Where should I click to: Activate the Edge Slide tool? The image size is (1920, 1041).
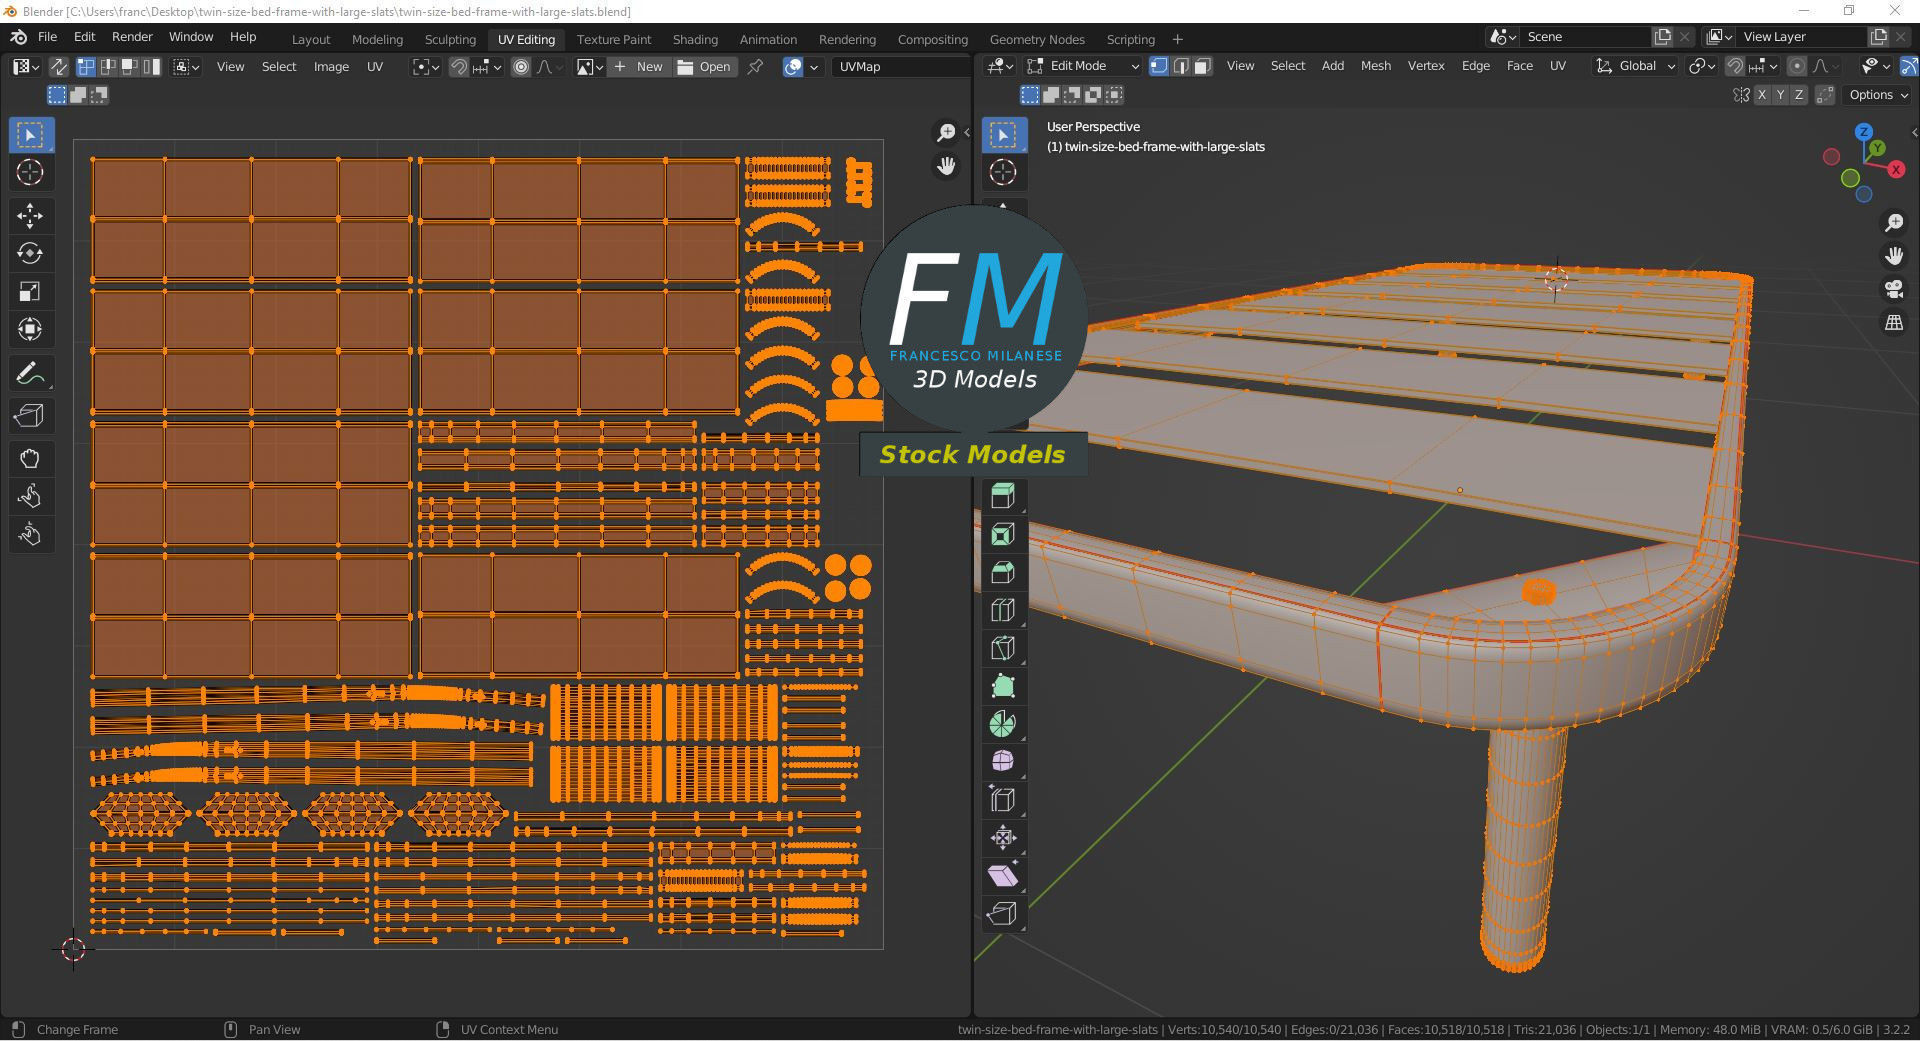click(x=1003, y=800)
